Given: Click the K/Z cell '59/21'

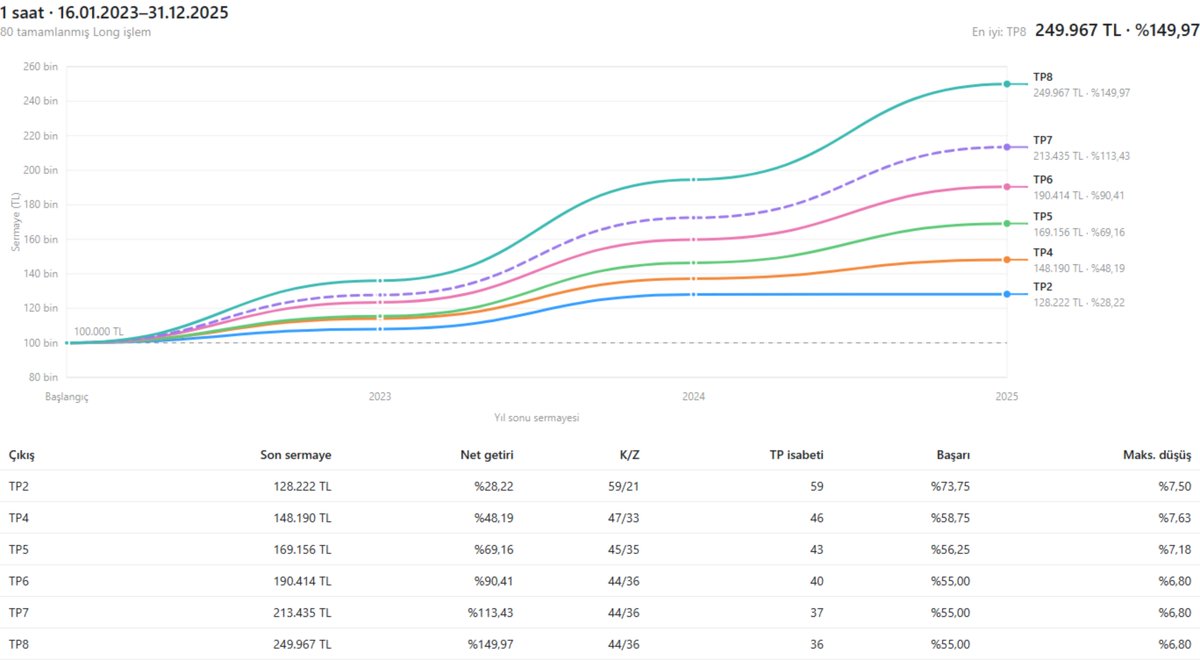Looking at the screenshot, I should (624, 486).
